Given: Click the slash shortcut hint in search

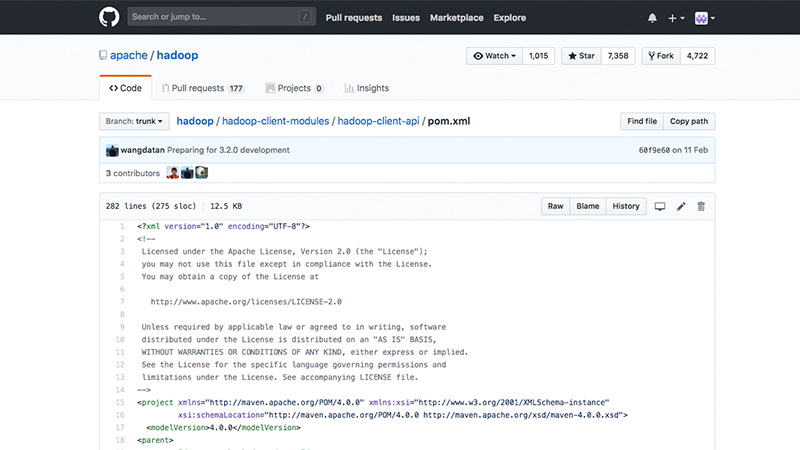Looking at the screenshot, I should pos(305,17).
